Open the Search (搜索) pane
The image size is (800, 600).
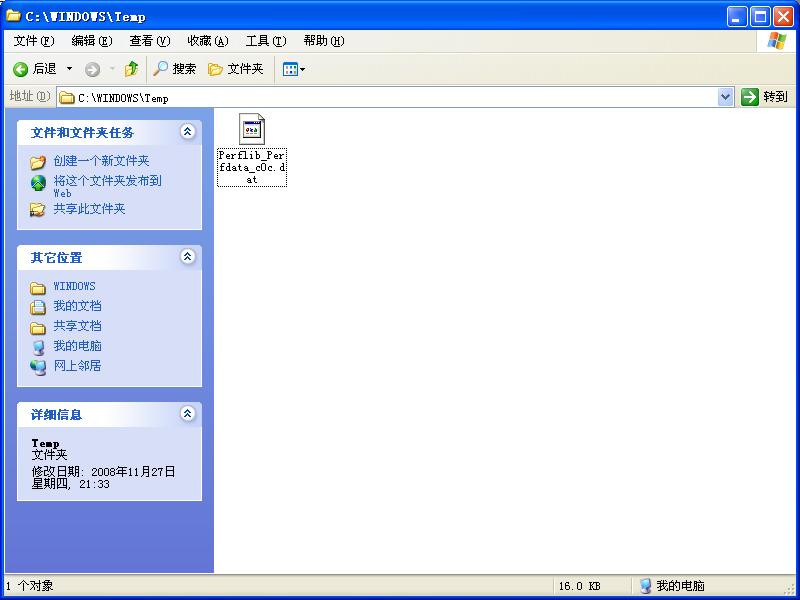[174, 69]
